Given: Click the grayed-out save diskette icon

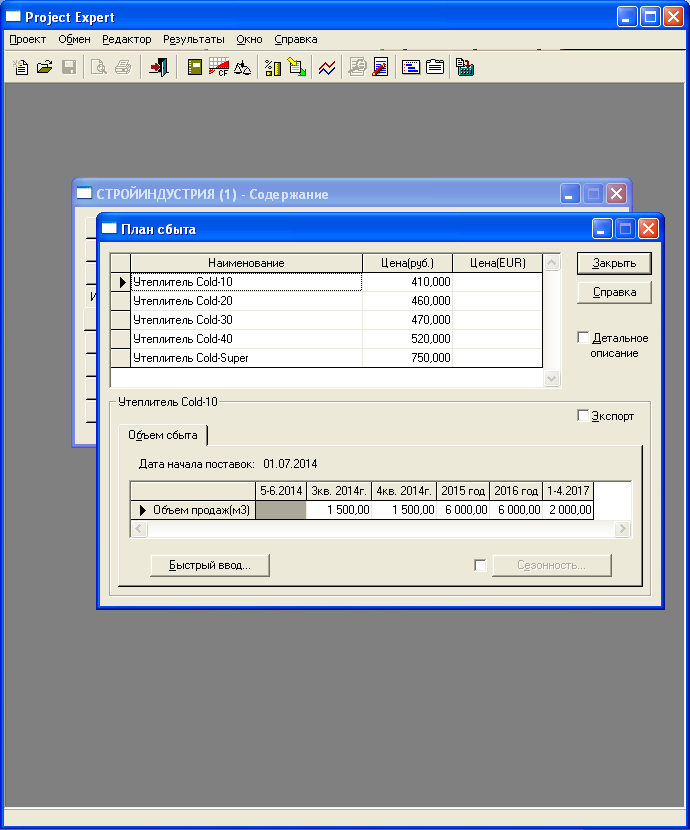Looking at the screenshot, I should point(69,67).
